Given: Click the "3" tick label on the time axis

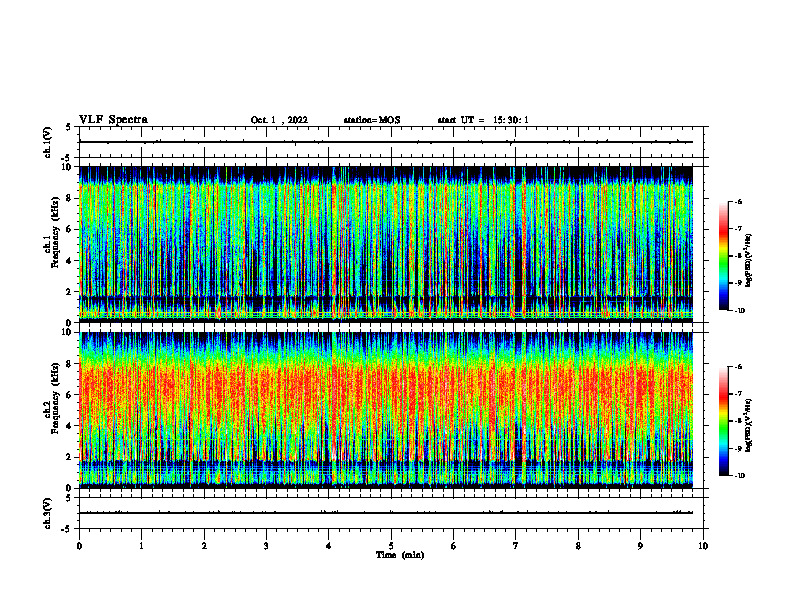Looking at the screenshot, I should click(266, 546).
